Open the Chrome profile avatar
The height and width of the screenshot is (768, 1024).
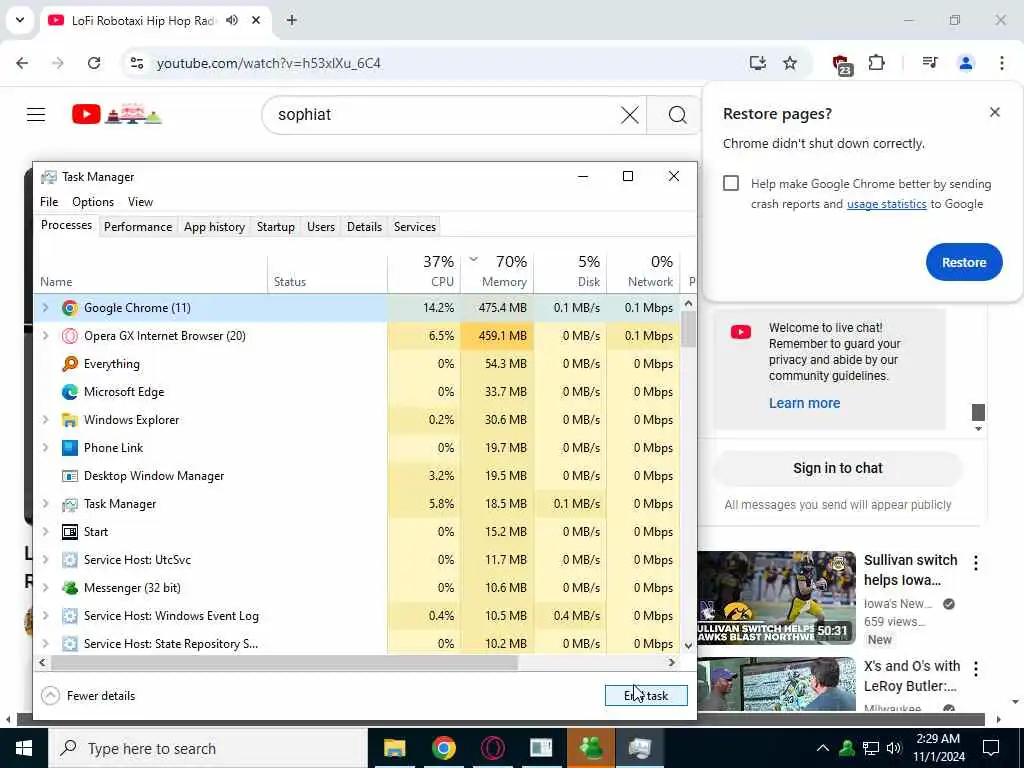965,63
